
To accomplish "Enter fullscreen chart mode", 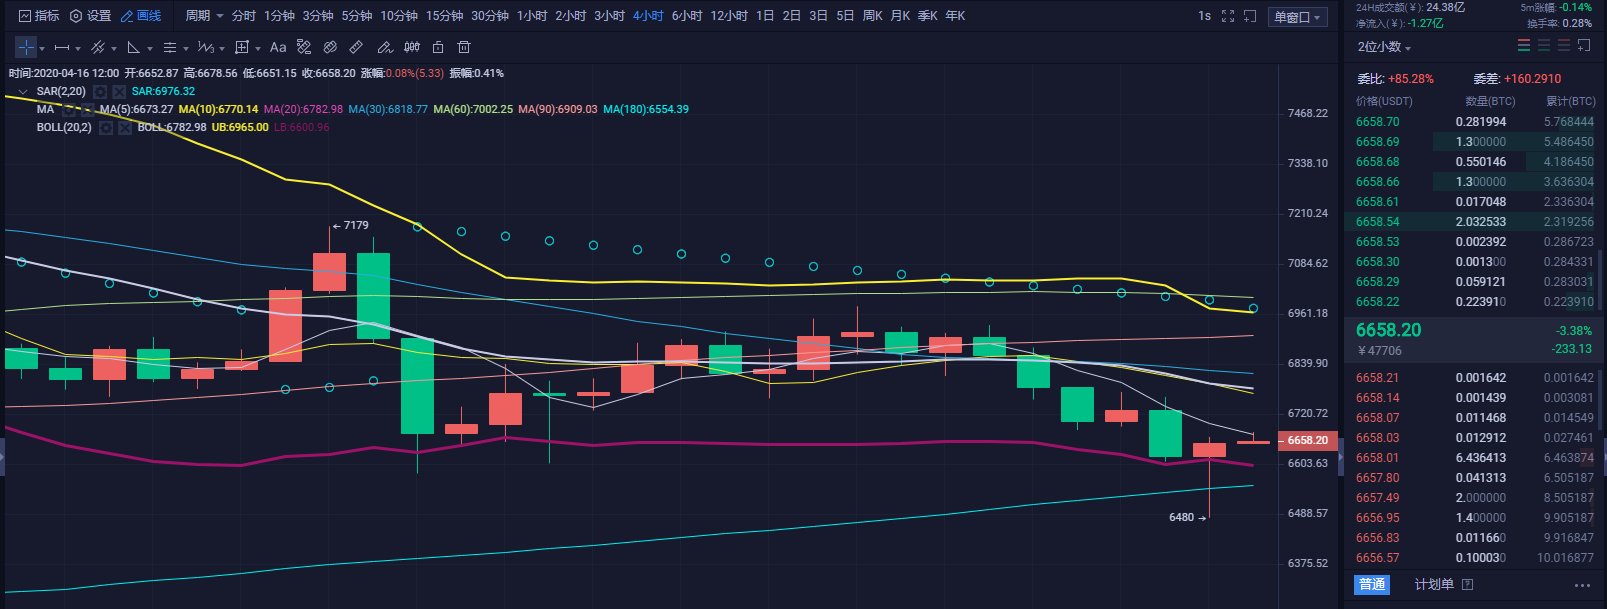I will click(1228, 16).
